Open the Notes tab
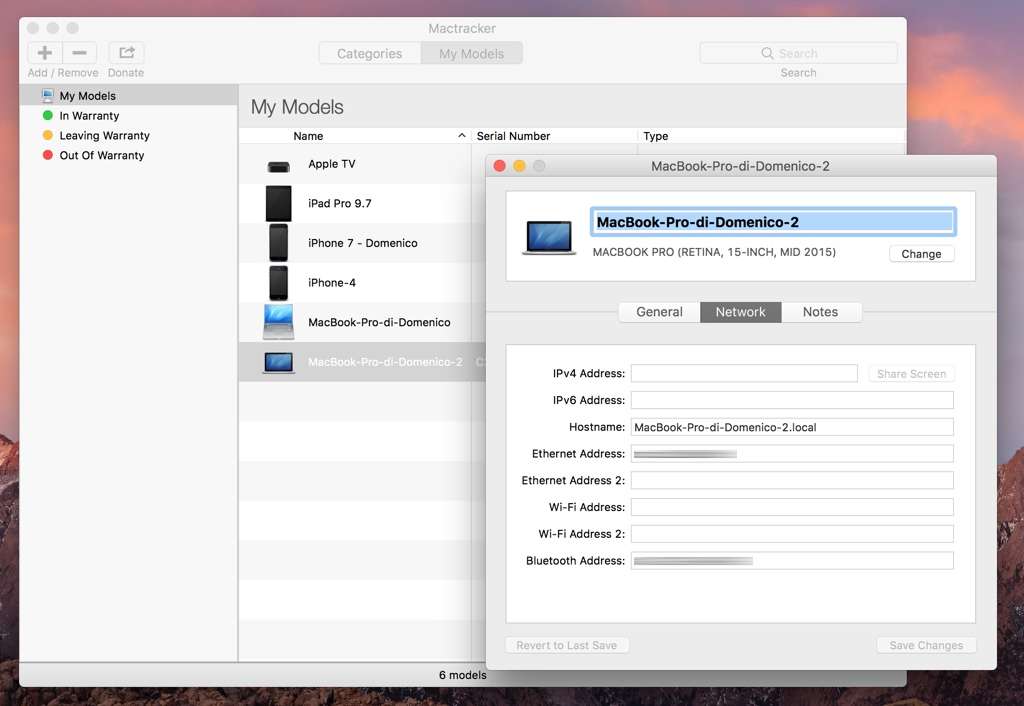The image size is (1024, 706). click(820, 312)
